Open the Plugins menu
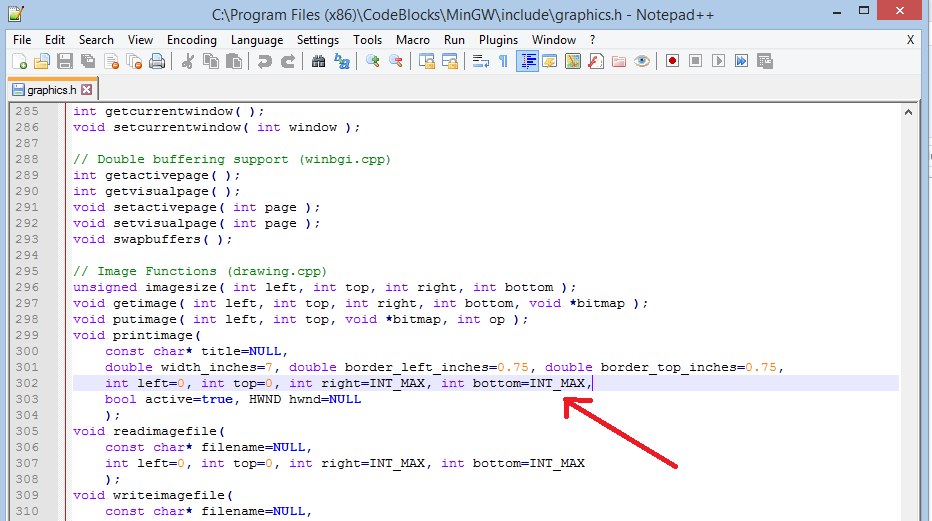This screenshot has width=932, height=521. 498,40
